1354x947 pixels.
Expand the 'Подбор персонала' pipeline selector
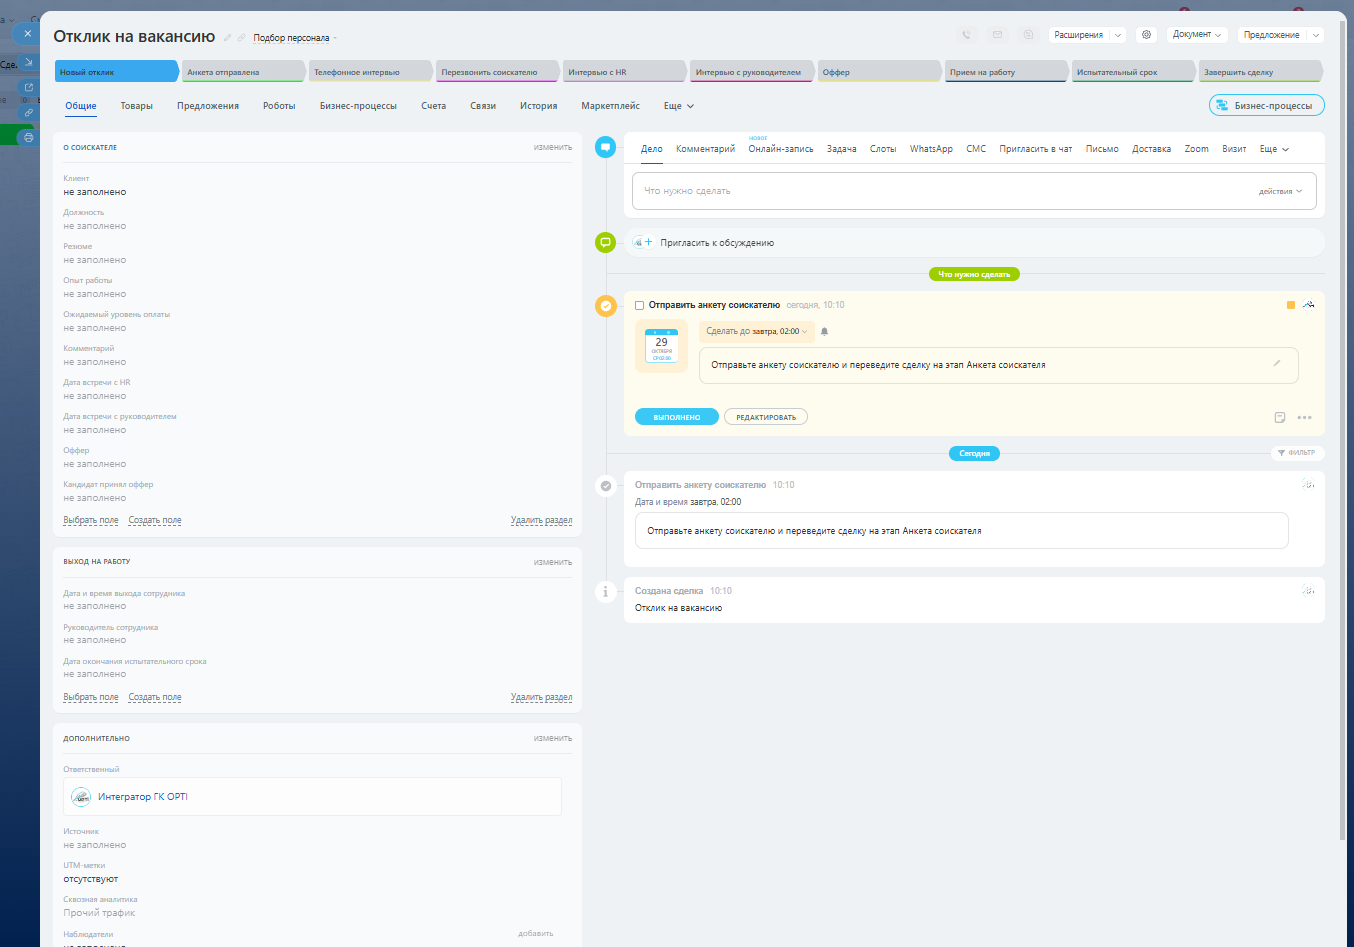point(294,38)
